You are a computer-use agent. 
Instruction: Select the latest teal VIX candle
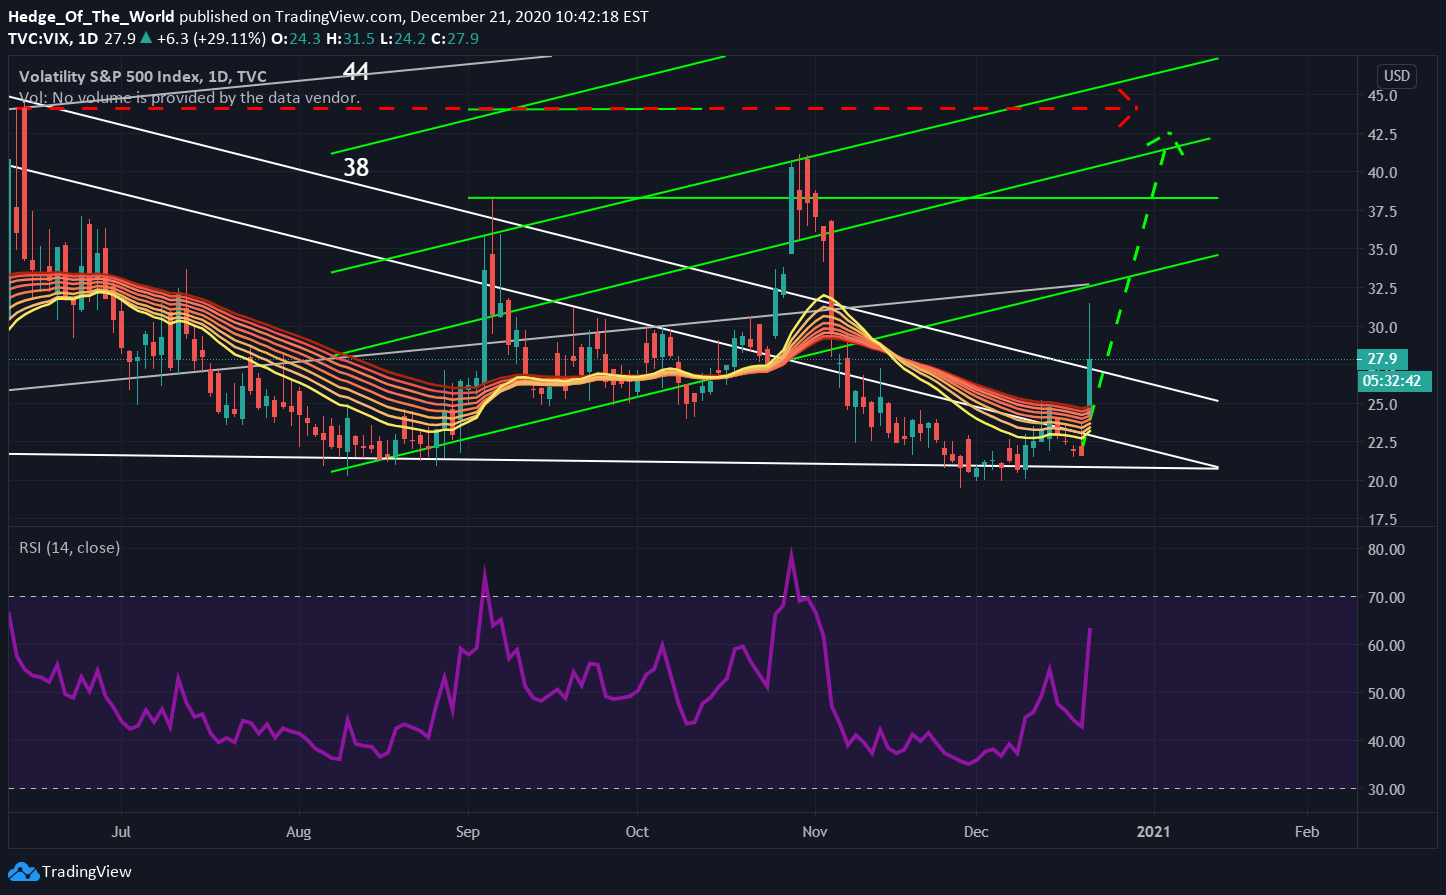pyautogui.click(x=1089, y=381)
